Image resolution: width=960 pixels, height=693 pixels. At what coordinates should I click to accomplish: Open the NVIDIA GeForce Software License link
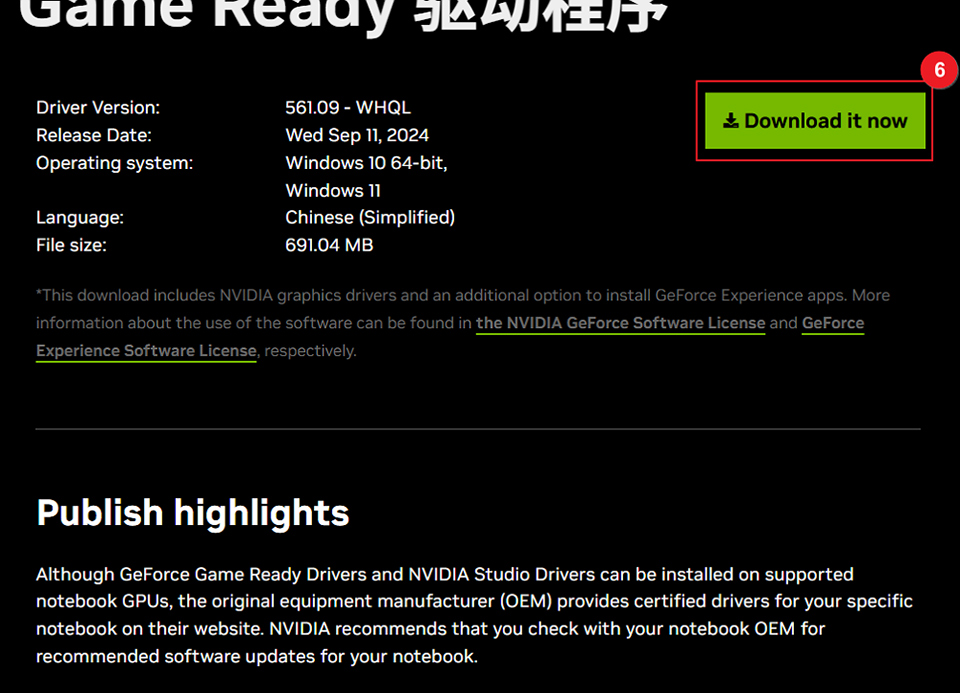tap(620, 323)
